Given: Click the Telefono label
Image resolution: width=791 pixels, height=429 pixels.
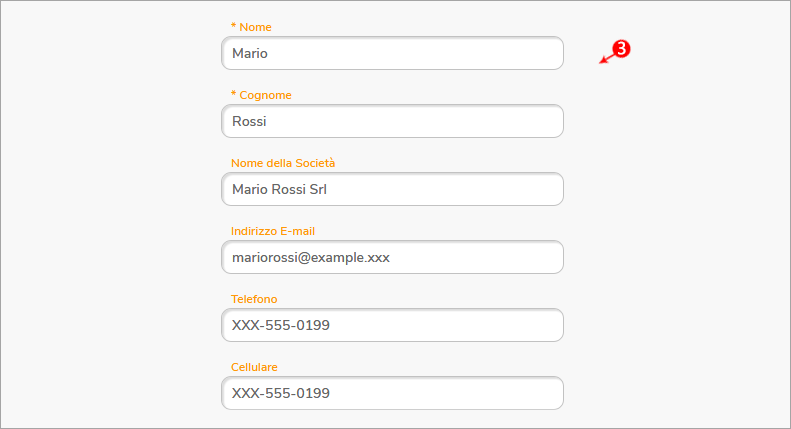Looking at the screenshot, I should click(x=254, y=299).
